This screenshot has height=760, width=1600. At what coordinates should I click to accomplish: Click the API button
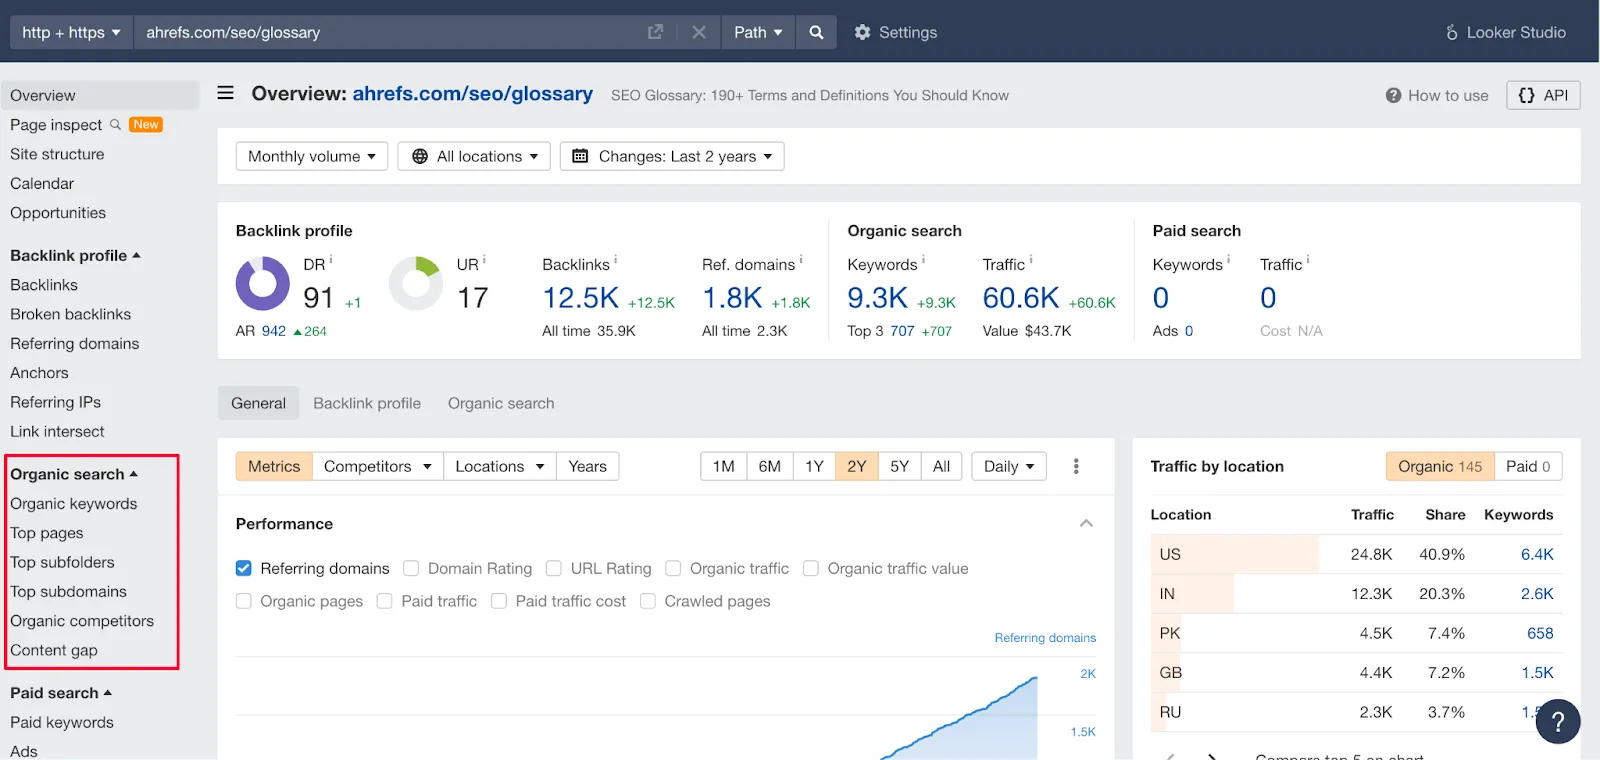(x=1543, y=95)
